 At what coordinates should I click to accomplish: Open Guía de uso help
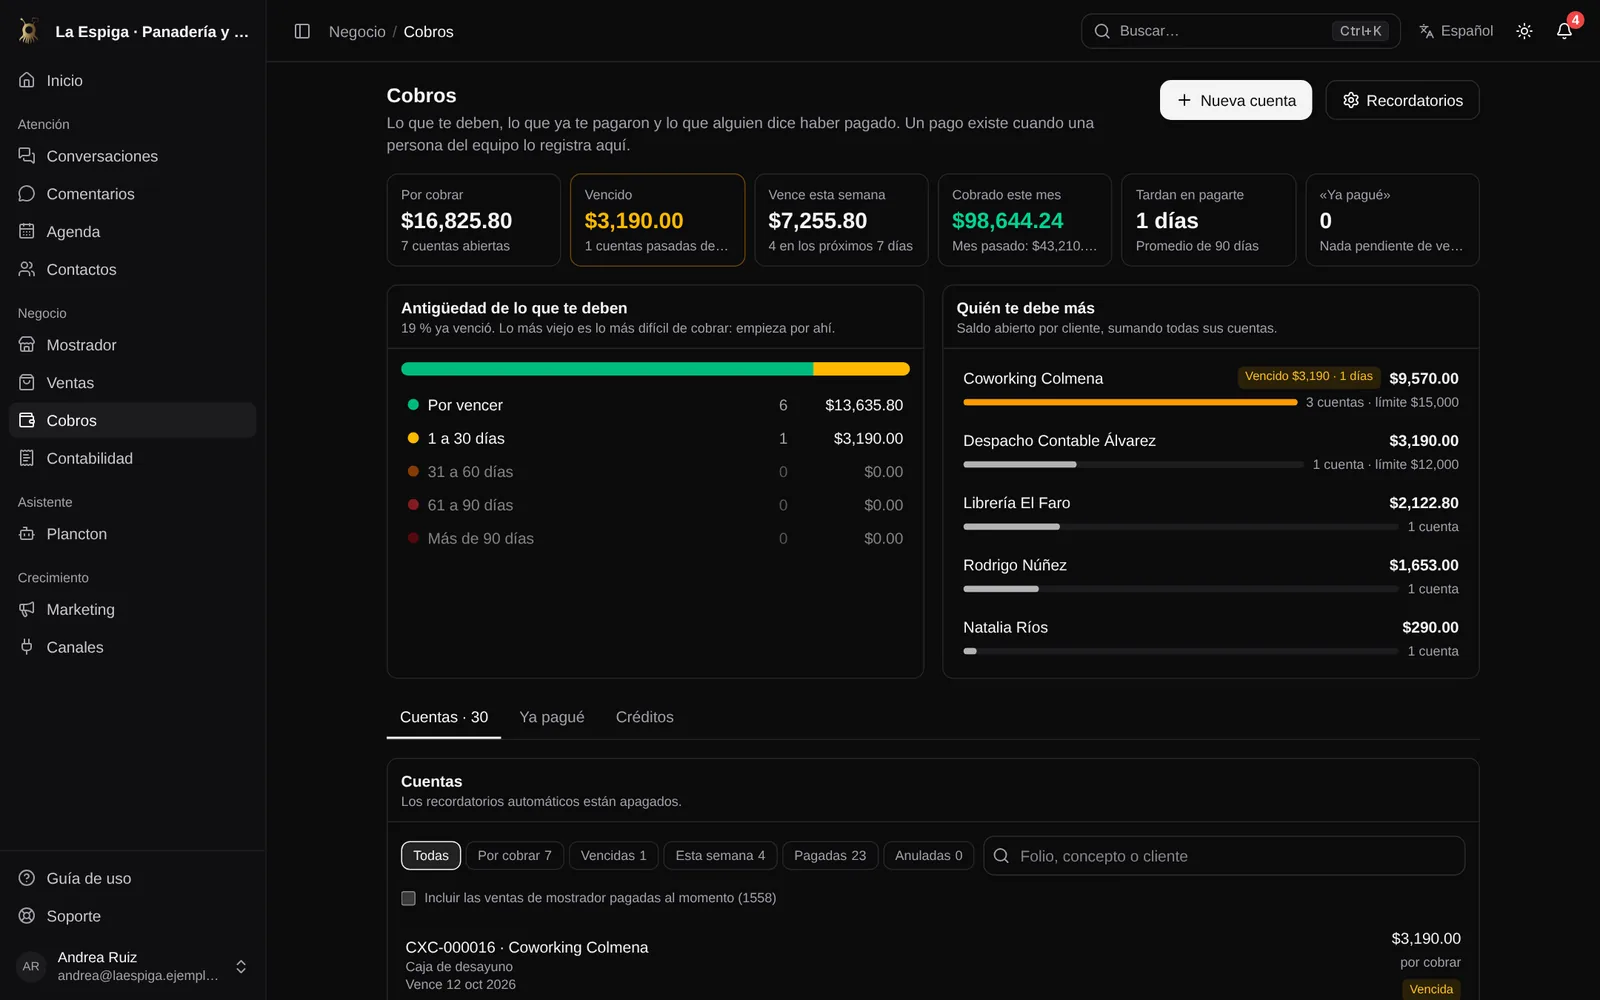pyautogui.click(x=133, y=878)
